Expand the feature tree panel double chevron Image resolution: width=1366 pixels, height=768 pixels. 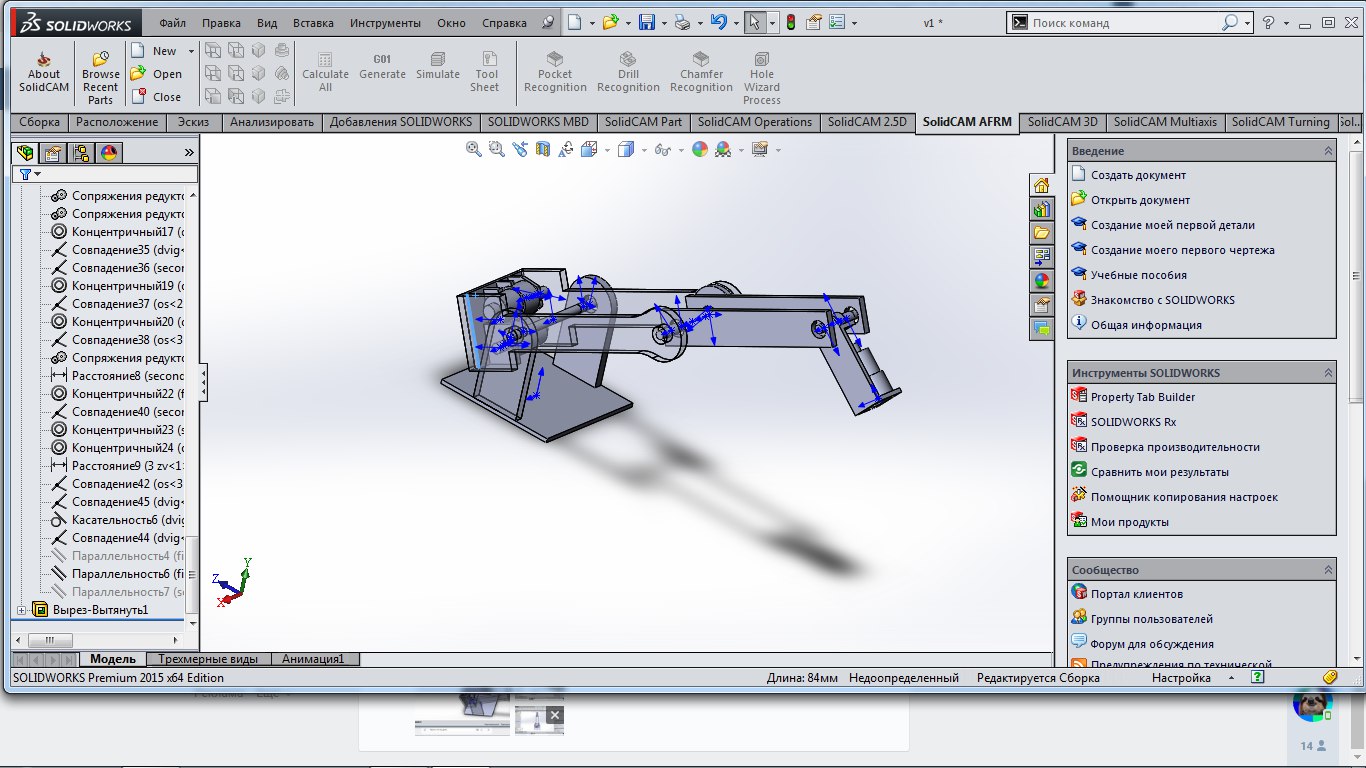tap(189, 153)
